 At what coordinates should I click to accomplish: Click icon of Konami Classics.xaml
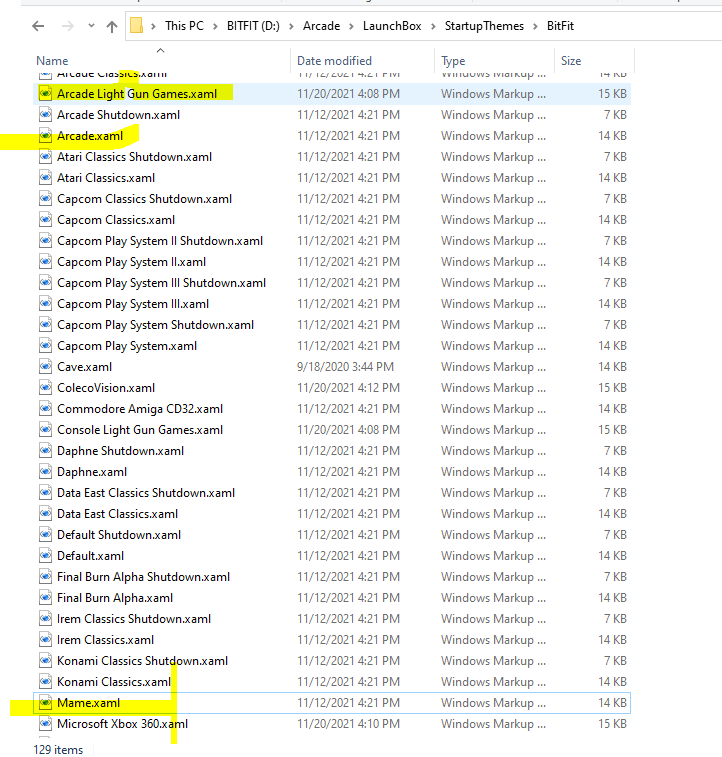[45, 682]
